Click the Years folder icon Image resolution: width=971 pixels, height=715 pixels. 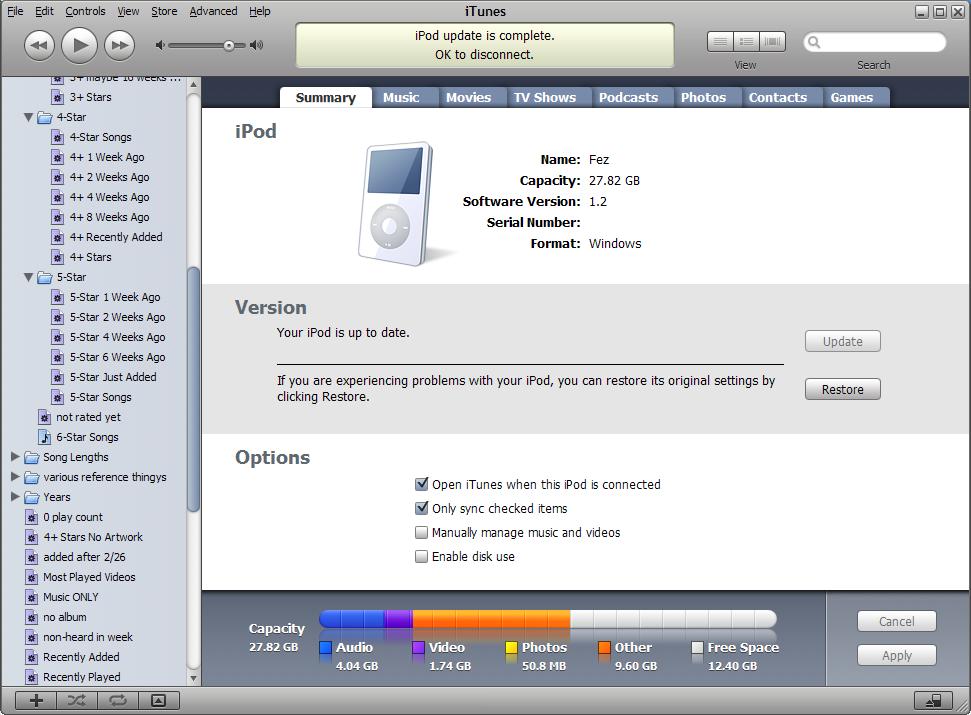coord(32,497)
